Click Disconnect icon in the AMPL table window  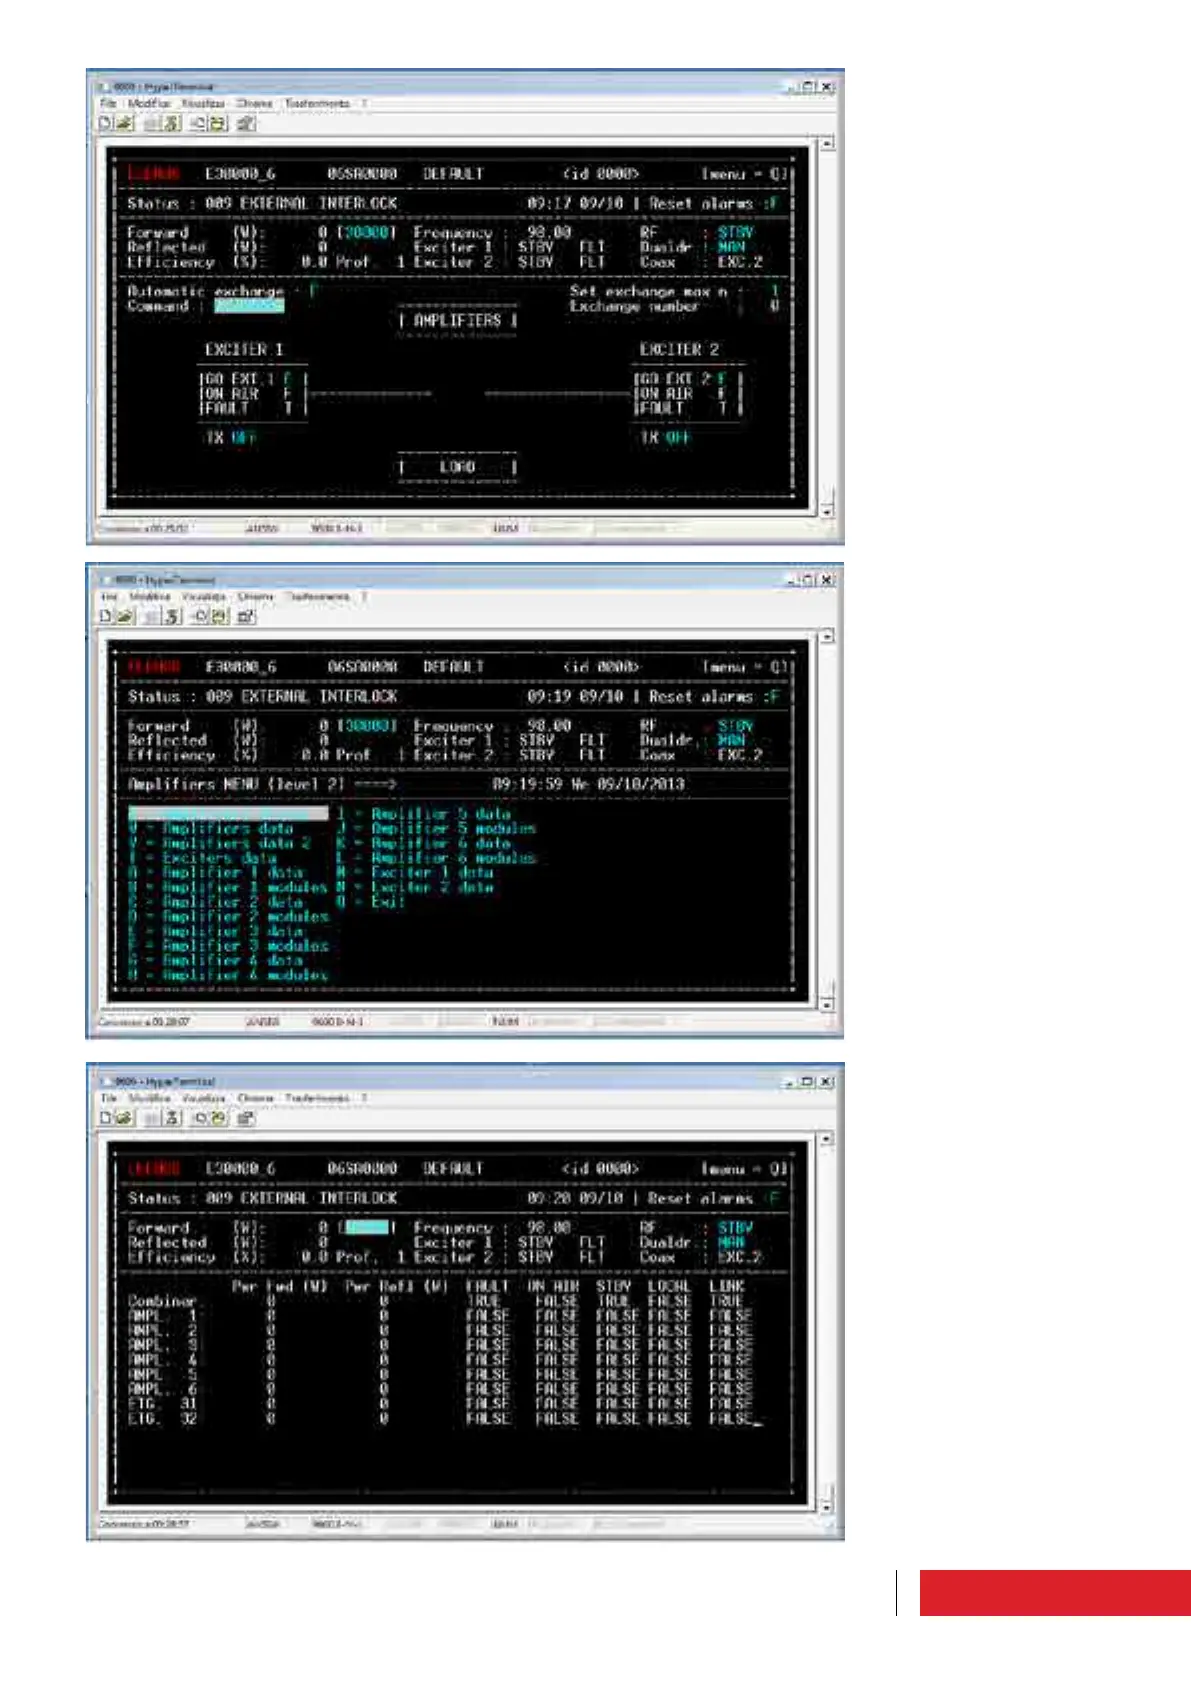coord(171,1118)
